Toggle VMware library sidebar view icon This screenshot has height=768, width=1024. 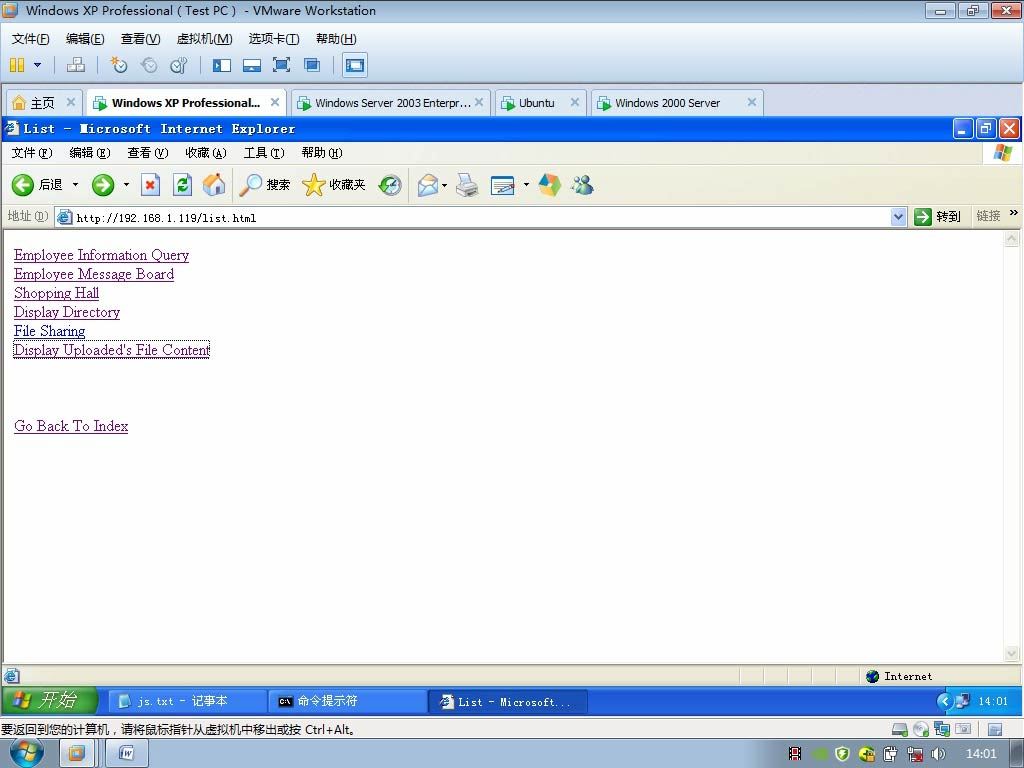point(221,65)
